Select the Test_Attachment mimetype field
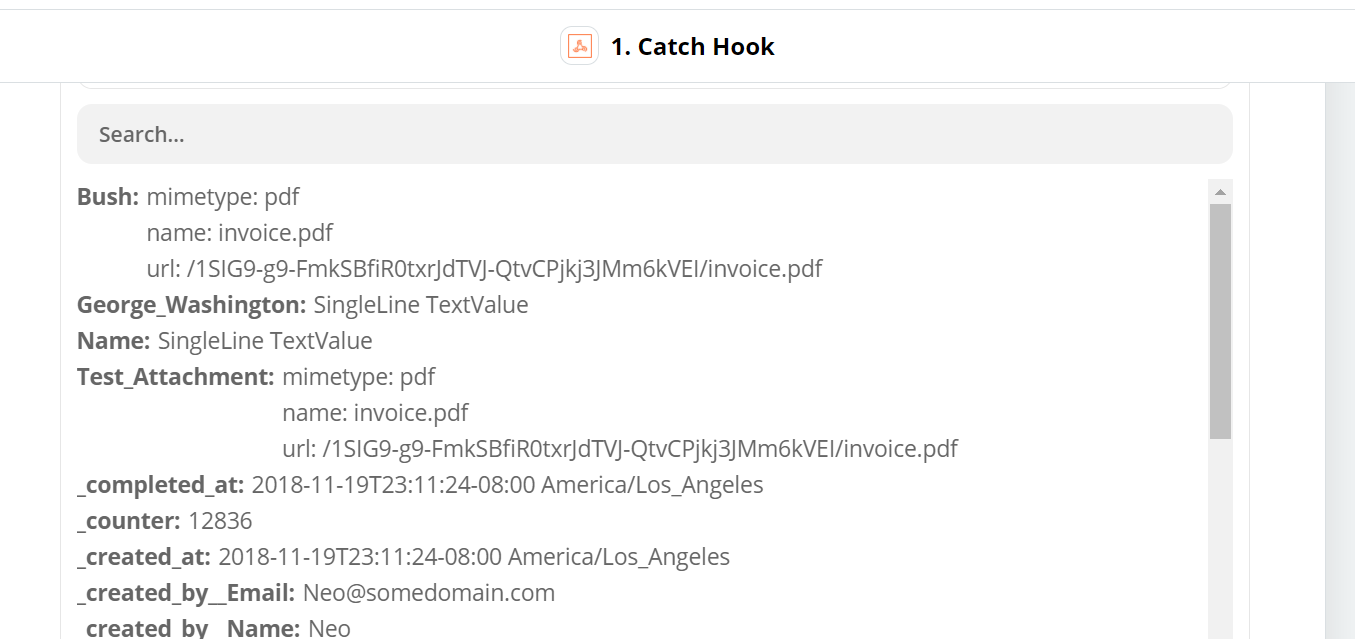Screen dimensions: 1355x639 [x=256, y=376]
